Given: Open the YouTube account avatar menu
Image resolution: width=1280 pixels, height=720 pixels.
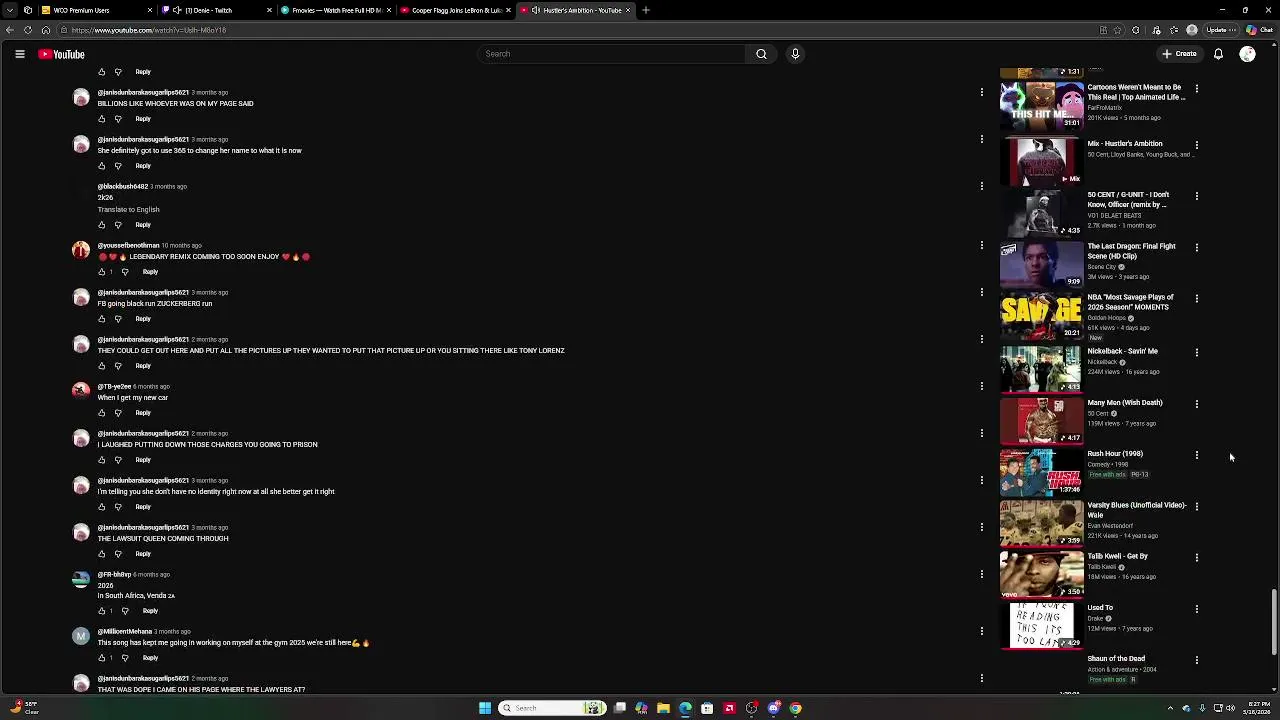Looking at the screenshot, I should click(1247, 54).
